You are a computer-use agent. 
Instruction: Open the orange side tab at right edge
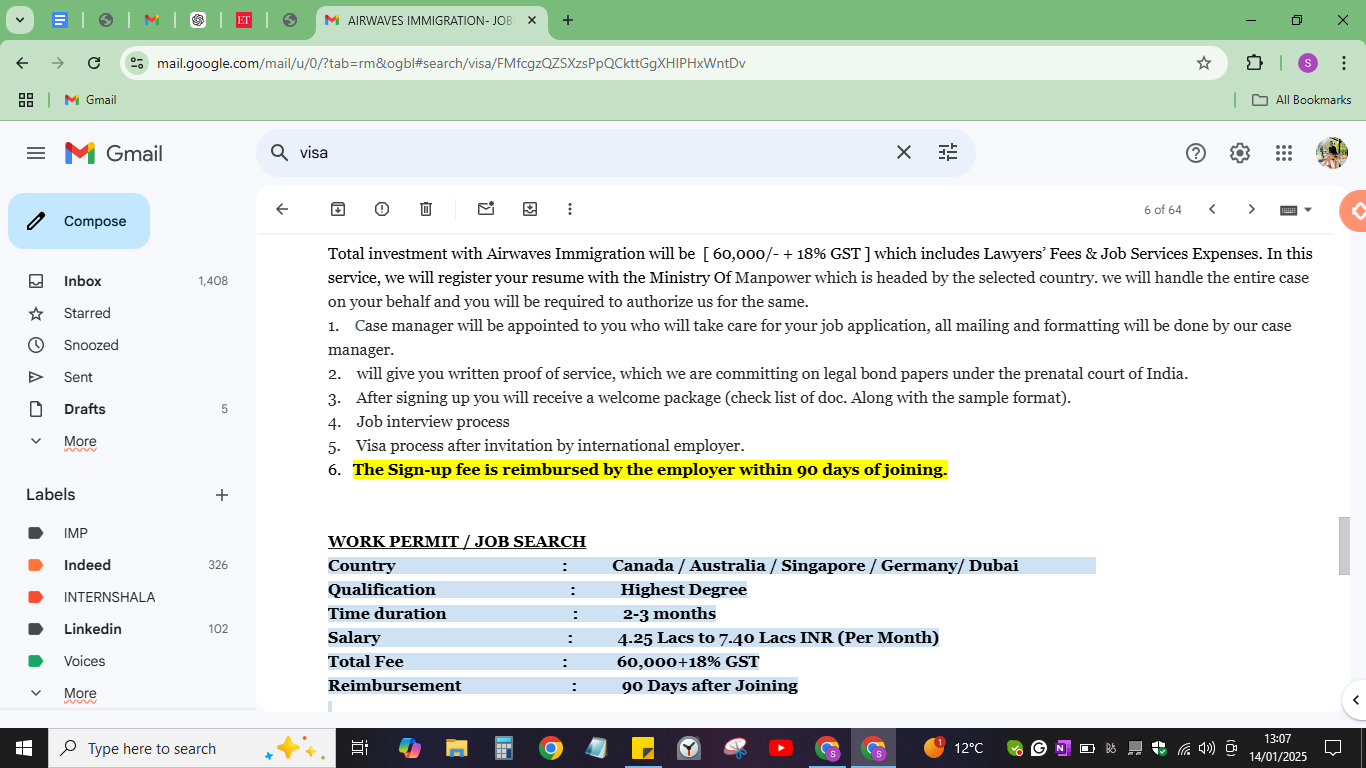pyautogui.click(x=1356, y=211)
